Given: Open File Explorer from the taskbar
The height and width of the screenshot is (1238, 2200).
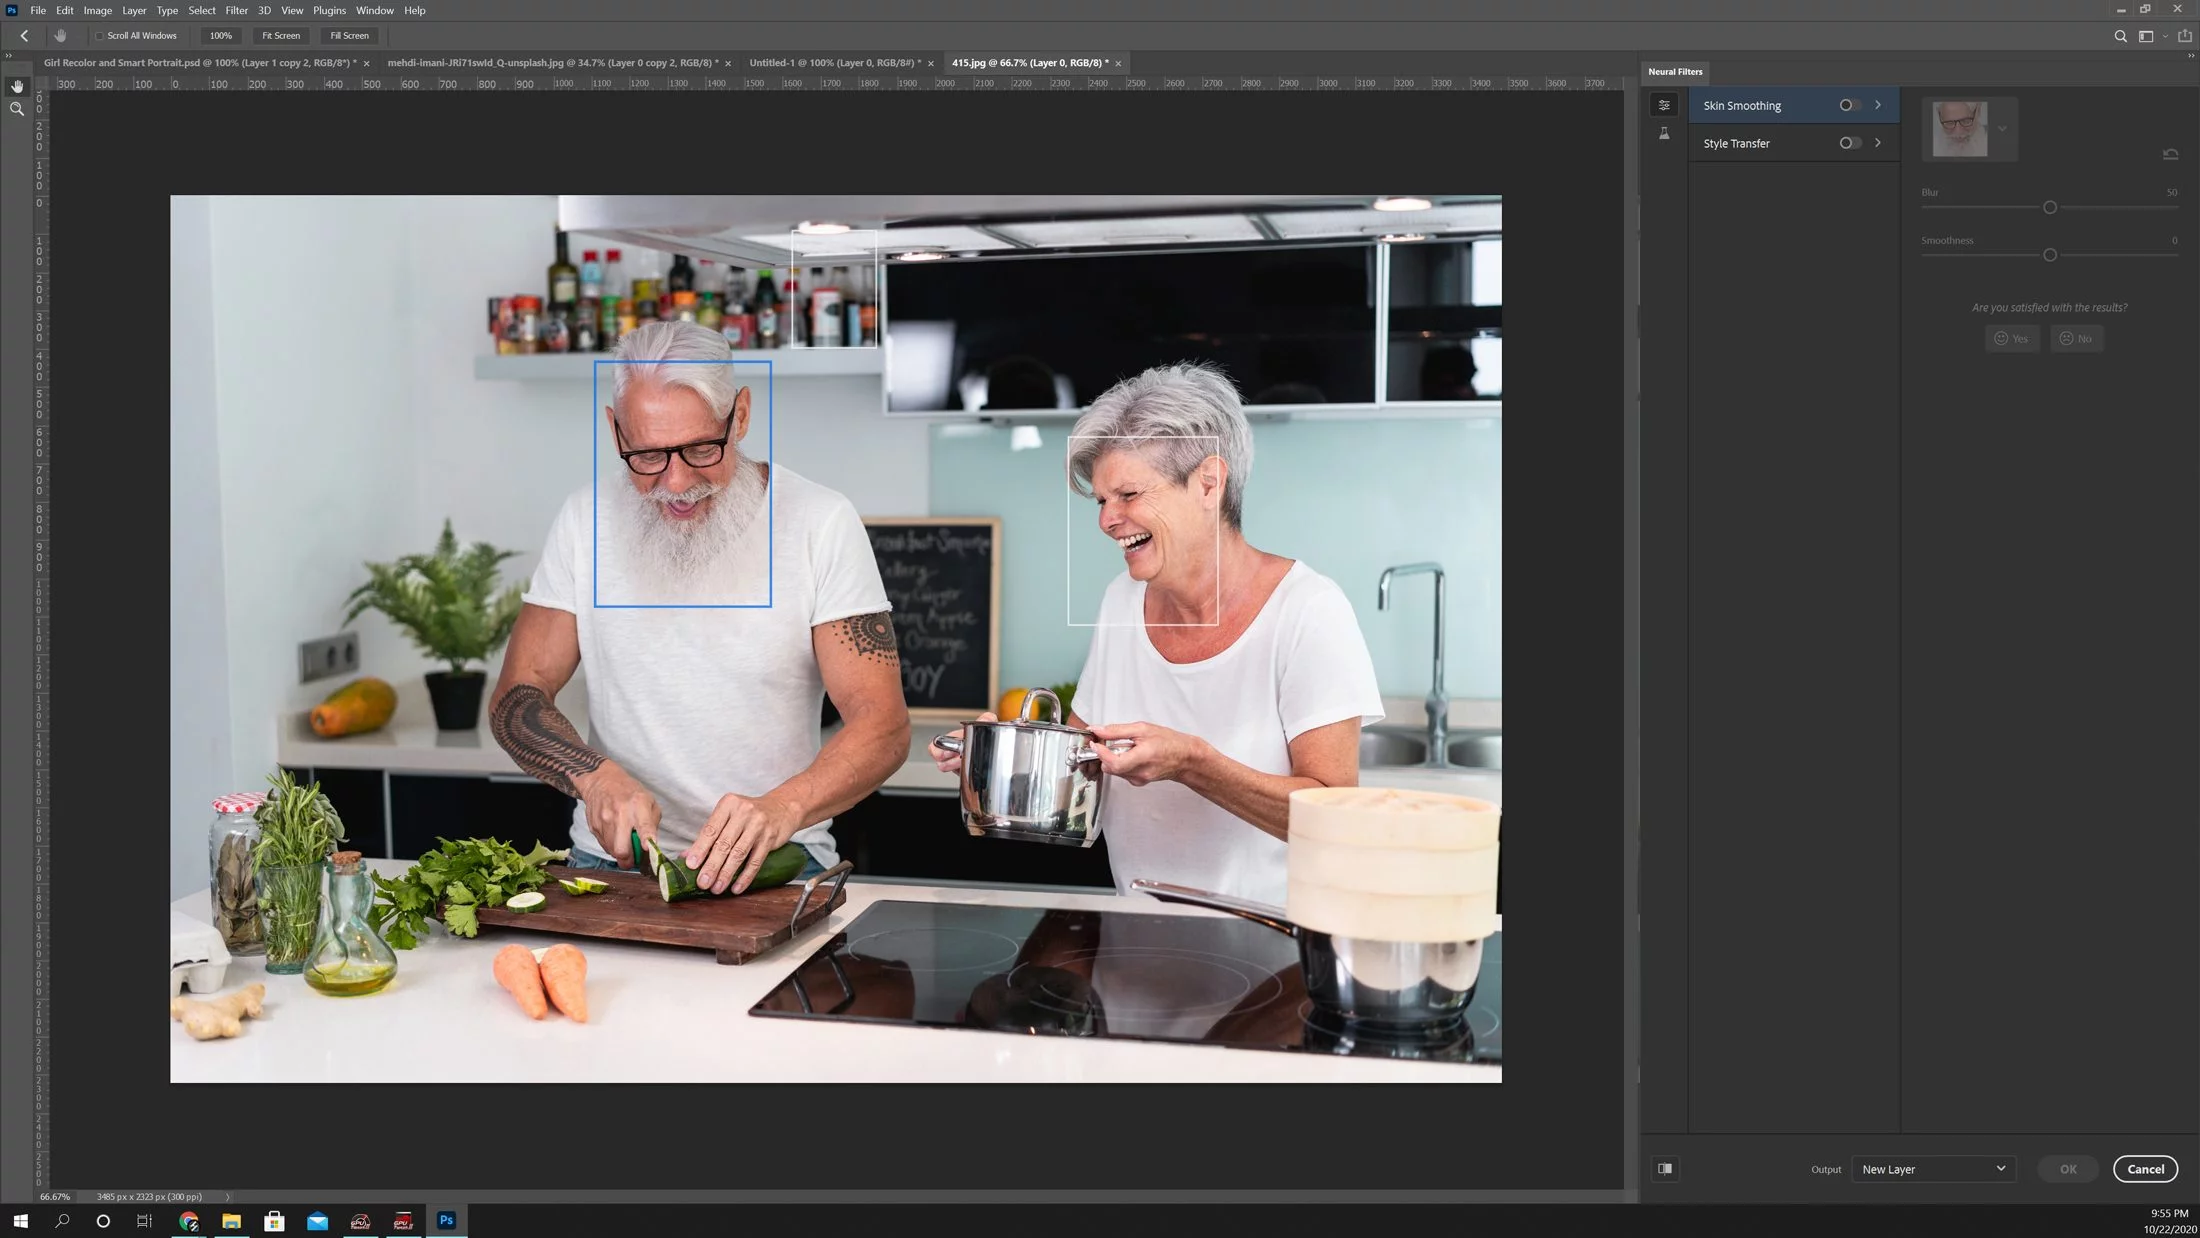Looking at the screenshot, I should click(x=232, y=1221).
